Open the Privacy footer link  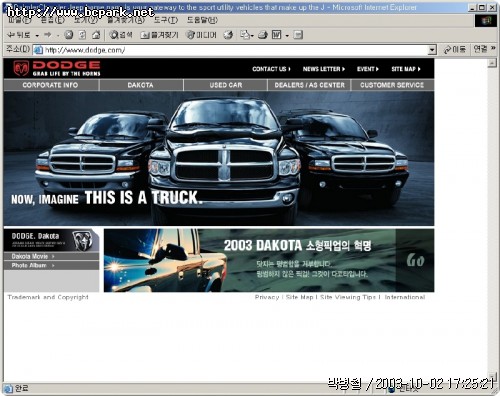click(x=267, y=297)
